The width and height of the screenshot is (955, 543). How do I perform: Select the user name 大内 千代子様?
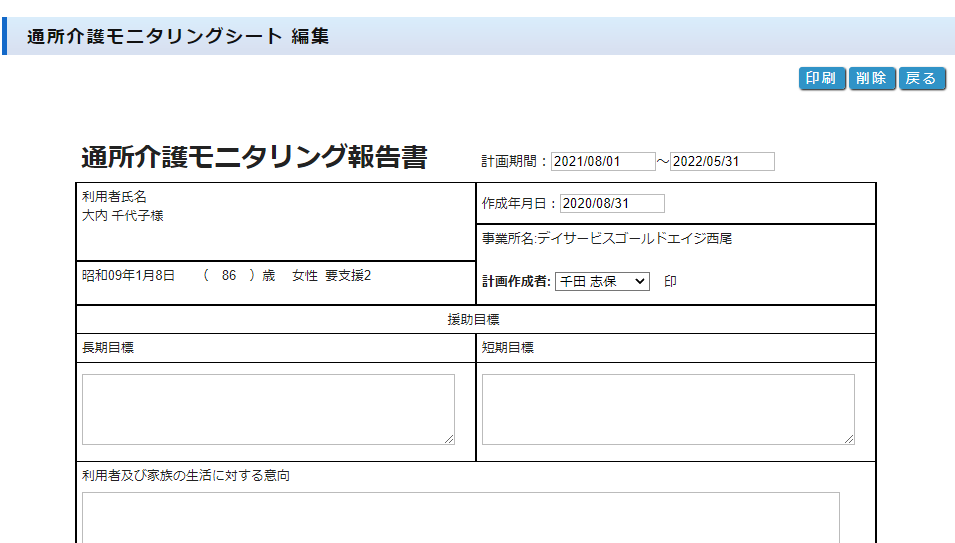[x=122, y=216]
